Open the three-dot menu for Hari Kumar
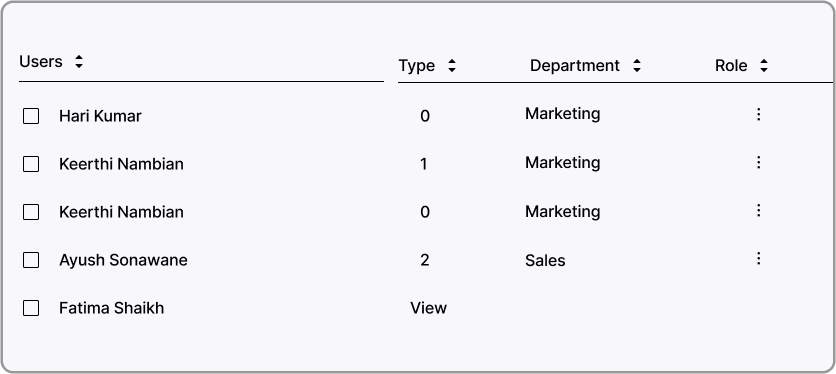The width and height of the screenshot is (836, 374). click(758, 114)
